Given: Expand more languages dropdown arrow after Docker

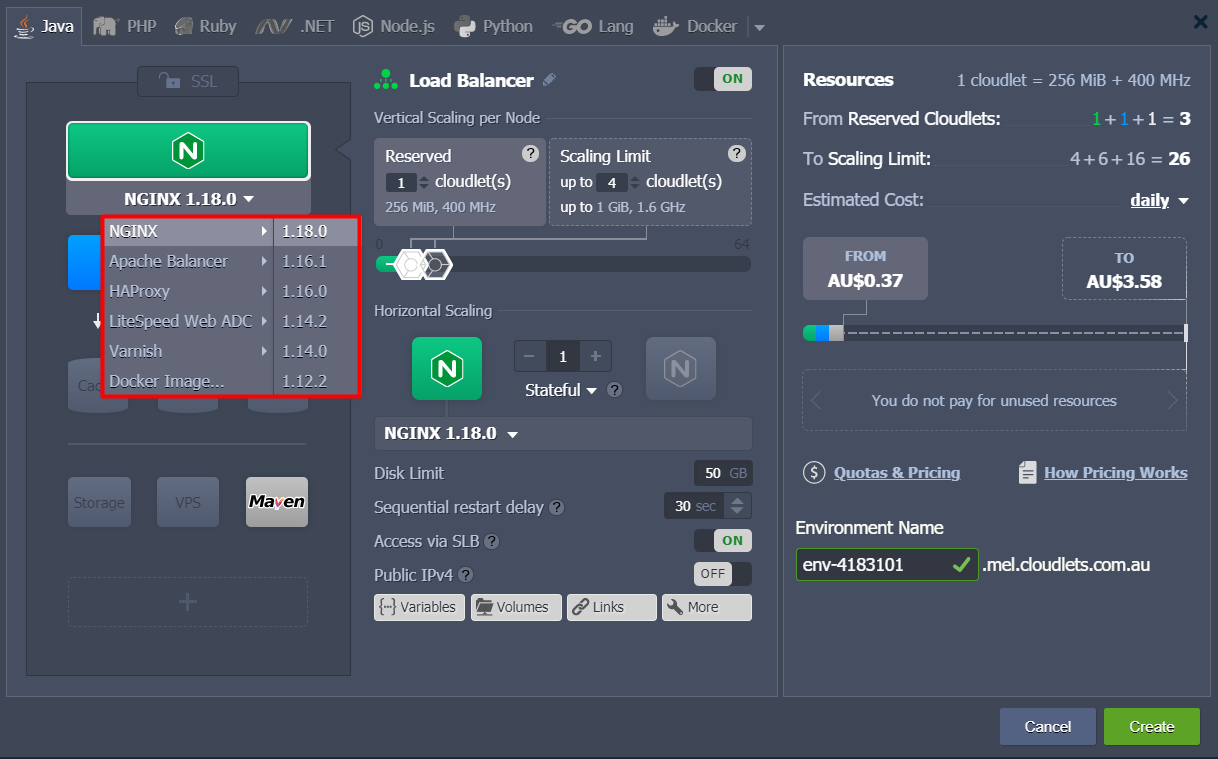Looking at the screenshot, I should (758, 27).
